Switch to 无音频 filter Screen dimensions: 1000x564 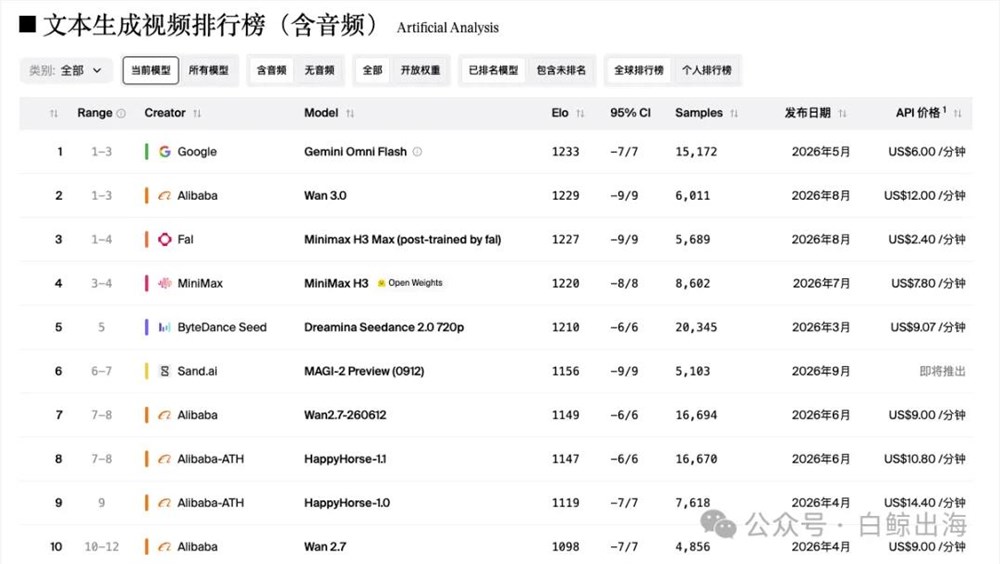[x=320, y=70]
